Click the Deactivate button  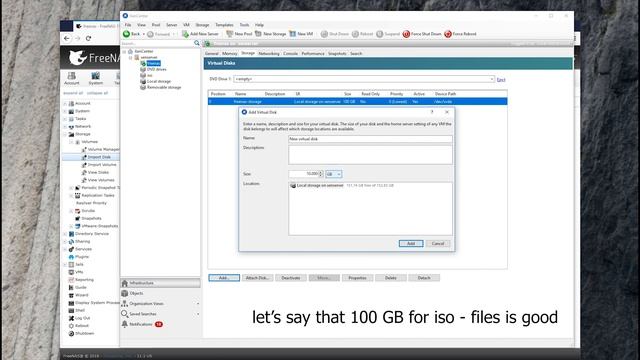click(291, 278)
